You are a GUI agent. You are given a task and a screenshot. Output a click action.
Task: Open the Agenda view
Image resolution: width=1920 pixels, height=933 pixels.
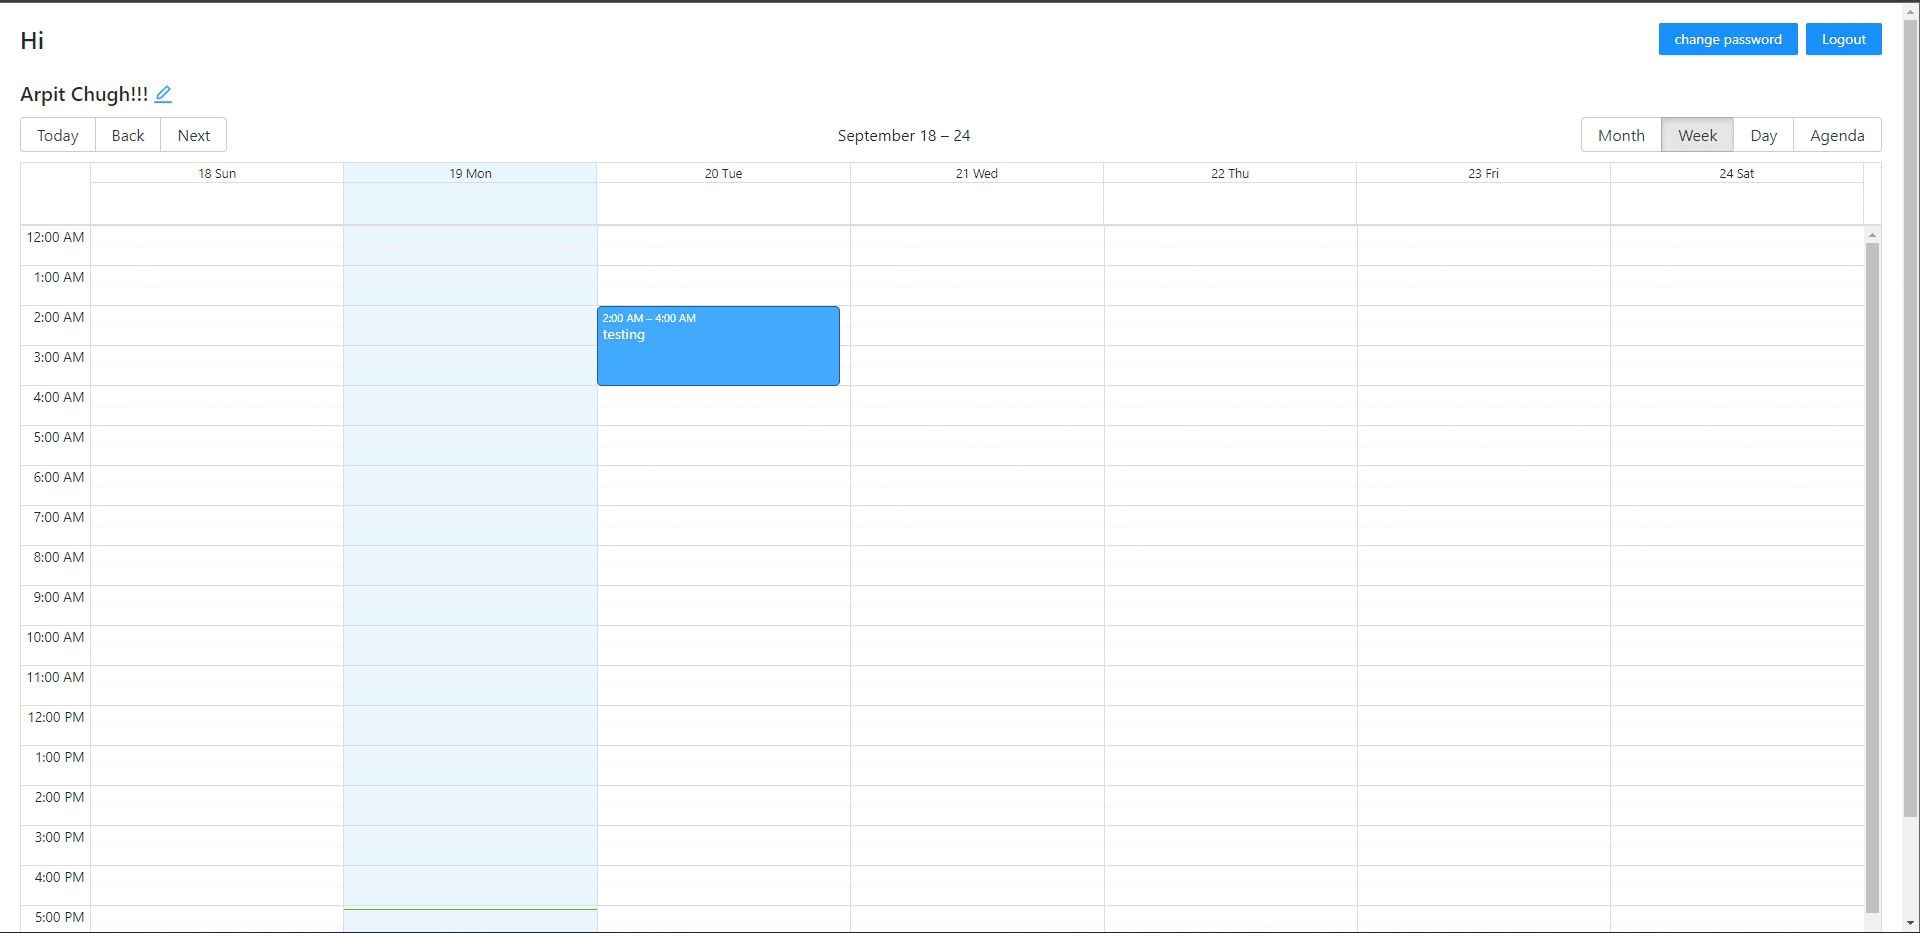[x=1837, y=135]
